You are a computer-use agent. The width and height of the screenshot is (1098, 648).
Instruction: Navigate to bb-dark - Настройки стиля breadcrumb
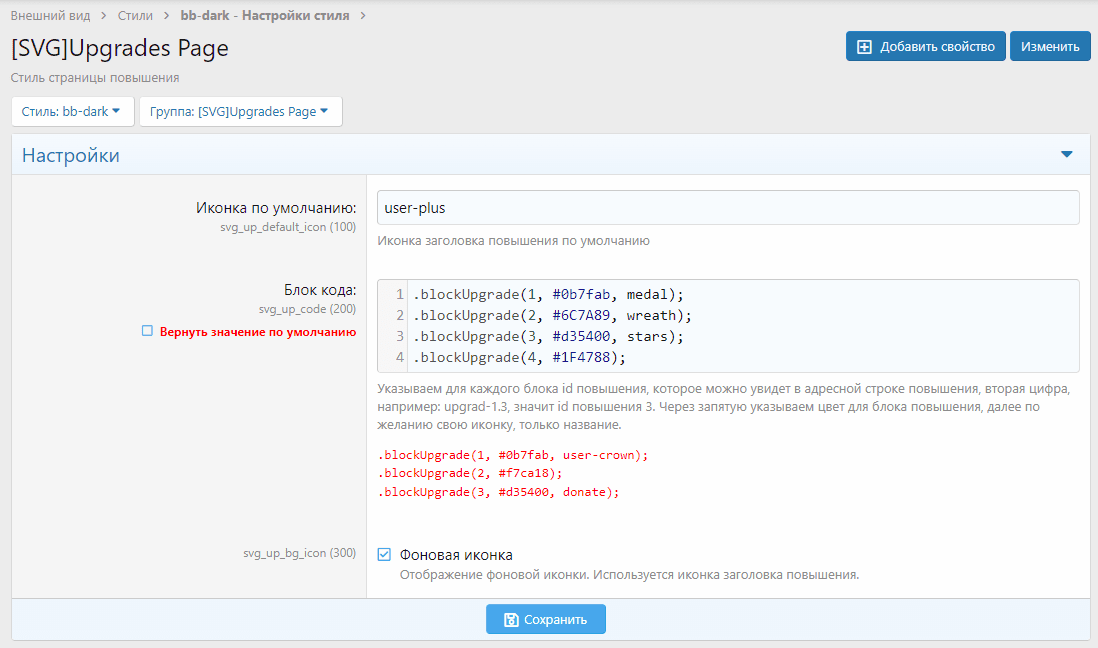(265, 15)
